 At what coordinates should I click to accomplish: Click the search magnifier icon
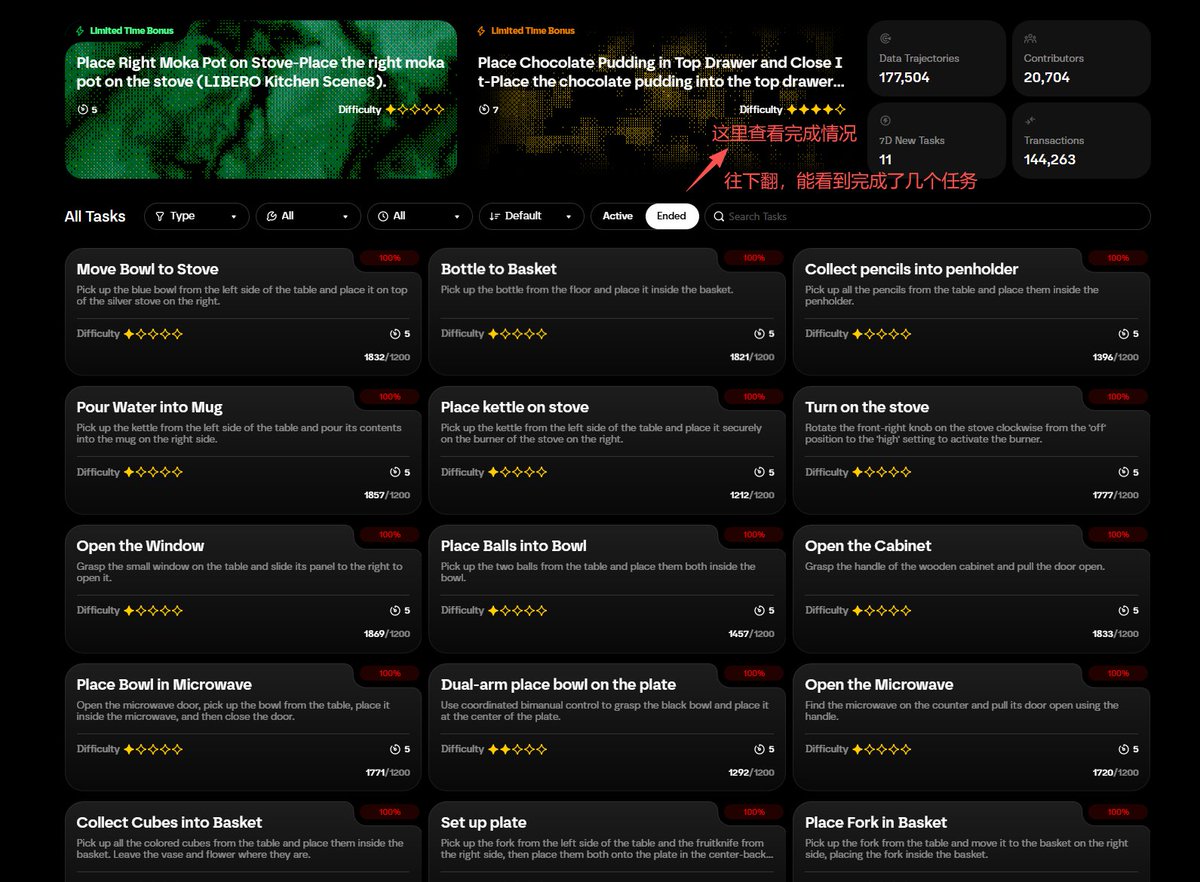(x=719, y=216)
